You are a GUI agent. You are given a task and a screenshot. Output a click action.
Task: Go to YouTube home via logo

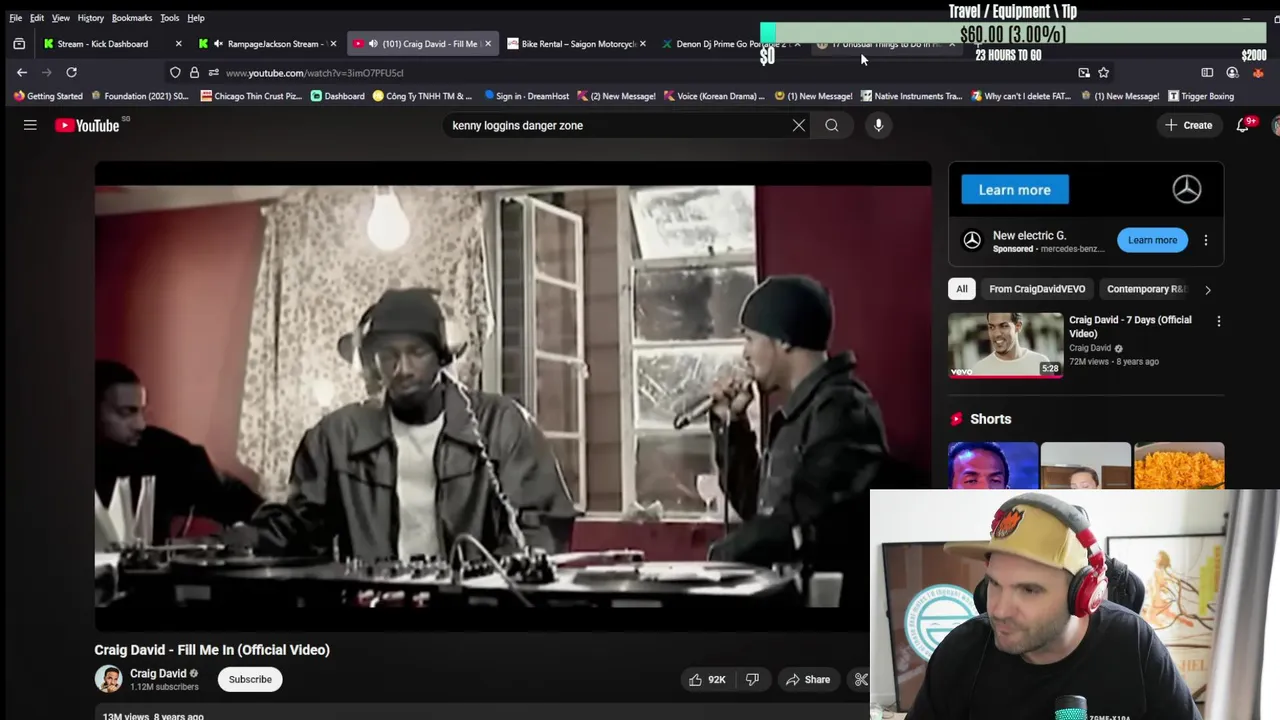click(x=87, y=125)
